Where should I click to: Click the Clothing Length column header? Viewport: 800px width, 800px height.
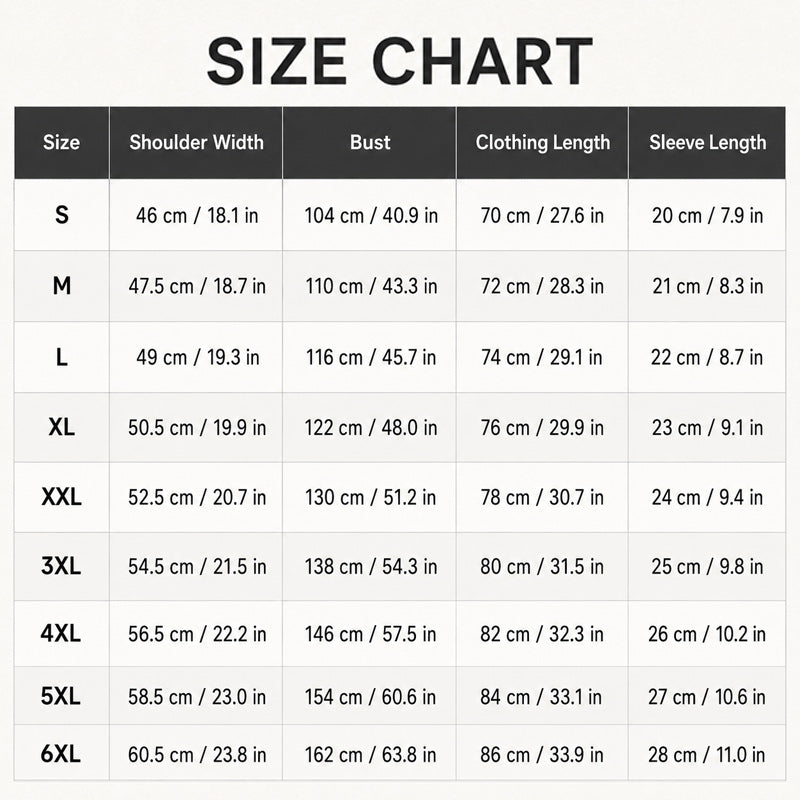[x=543, y=143]
